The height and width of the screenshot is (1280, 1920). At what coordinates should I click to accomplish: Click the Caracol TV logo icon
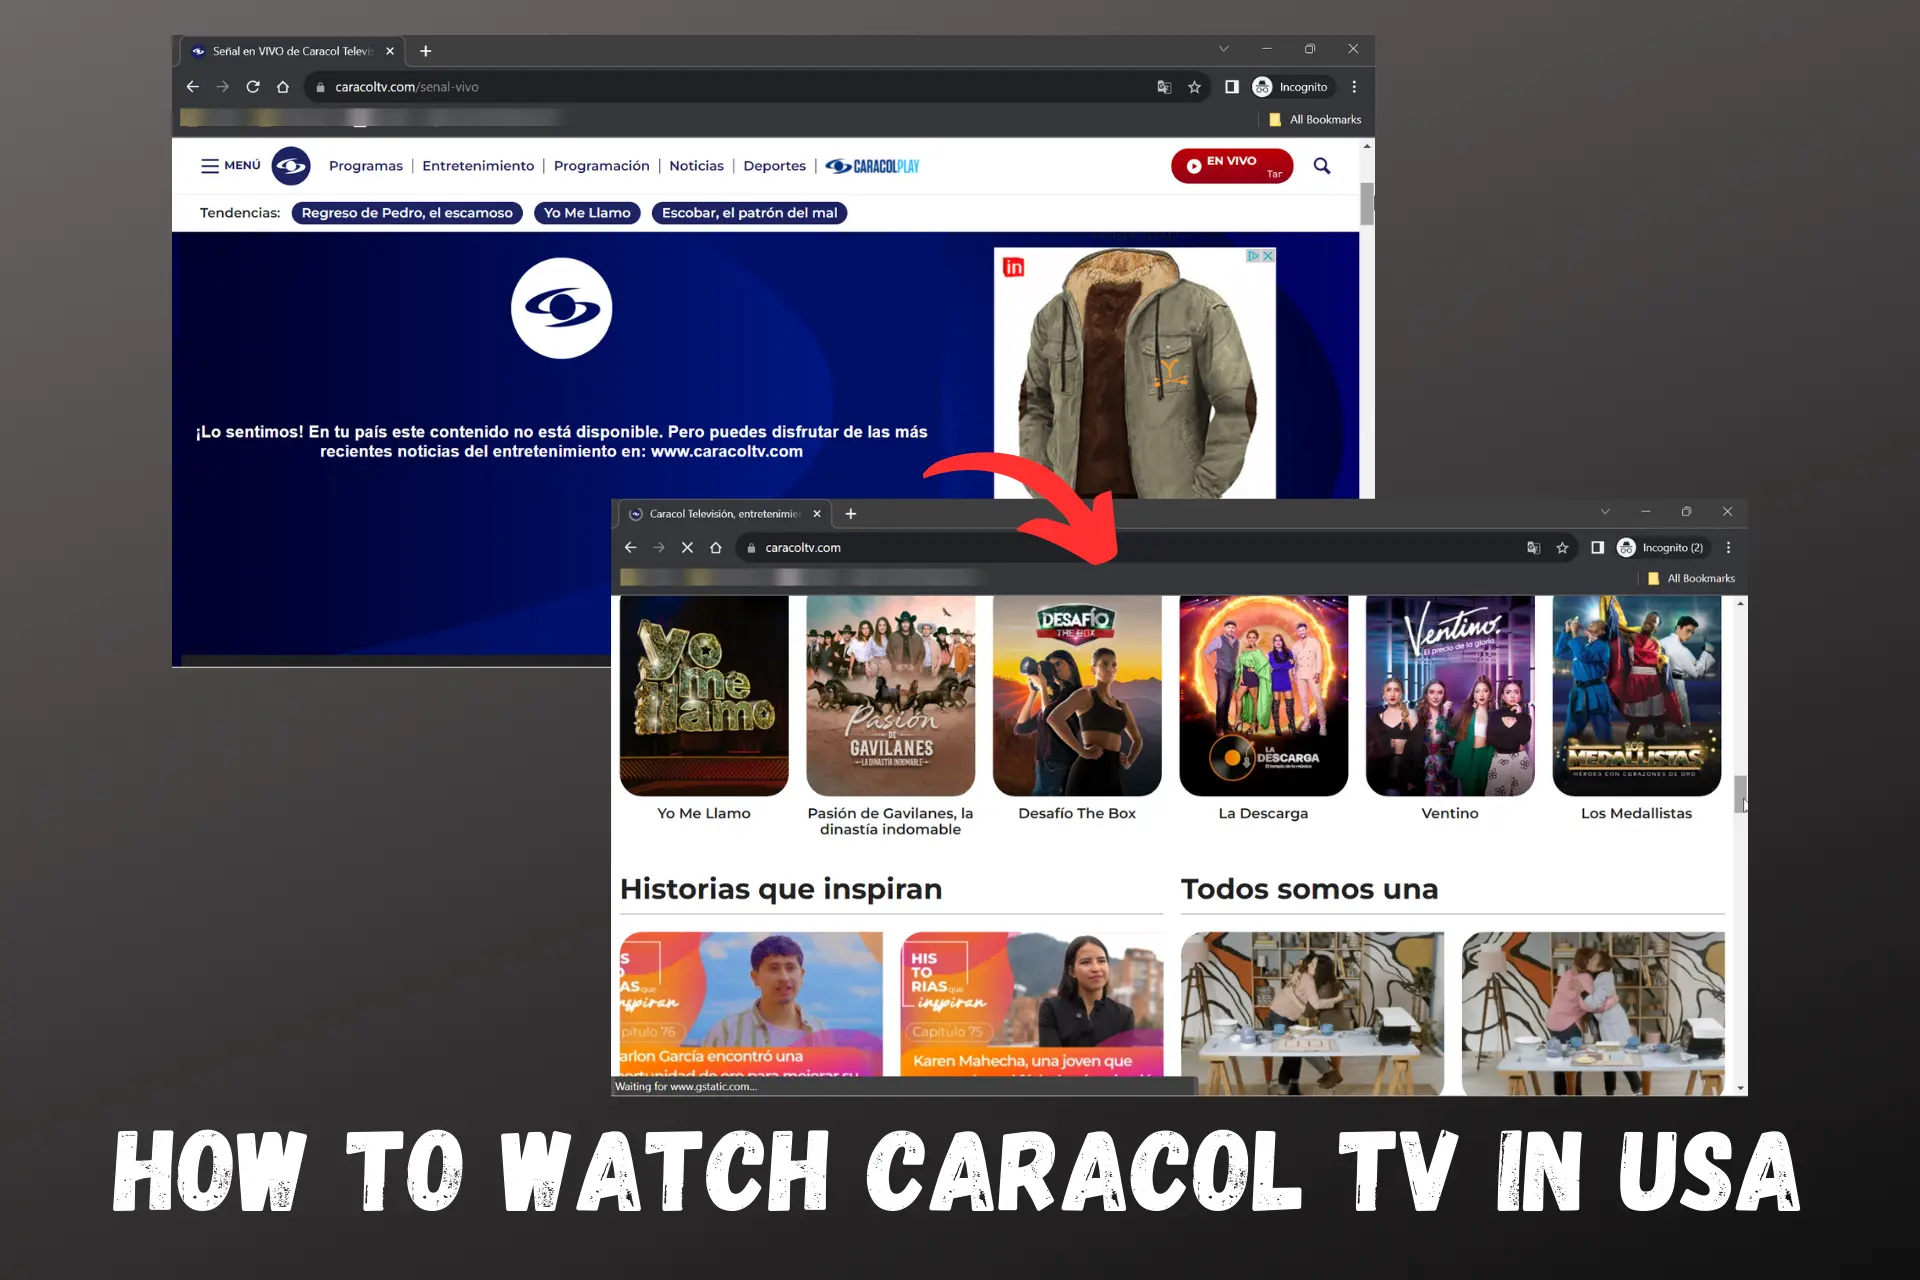coord(289,164)
